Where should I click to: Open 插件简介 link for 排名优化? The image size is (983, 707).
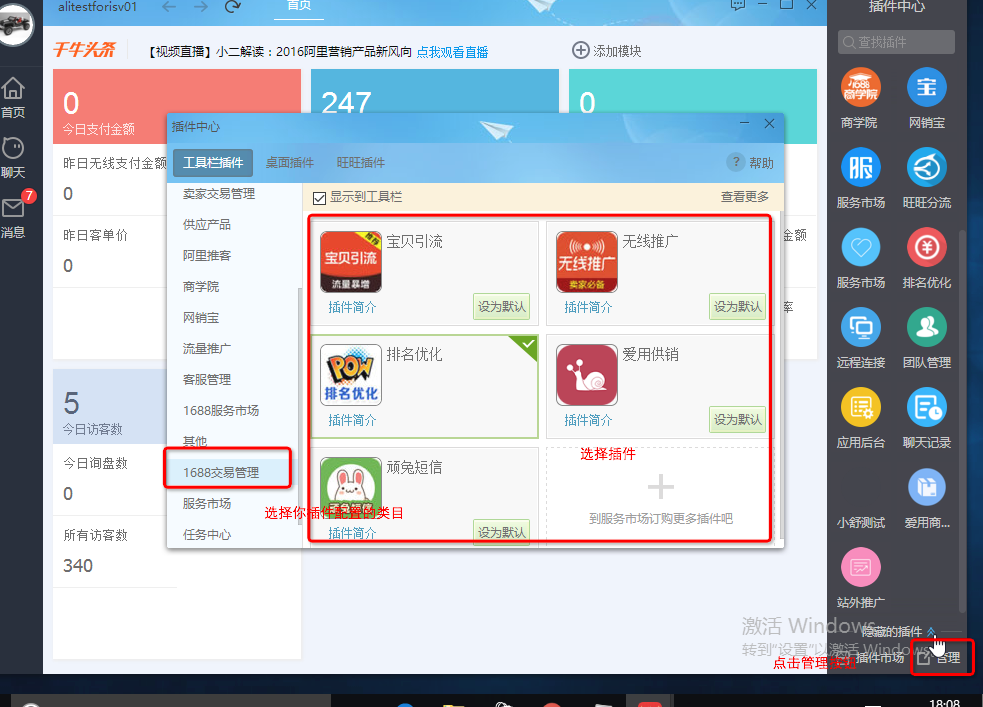pyautogui.click(x=352, y=420)
